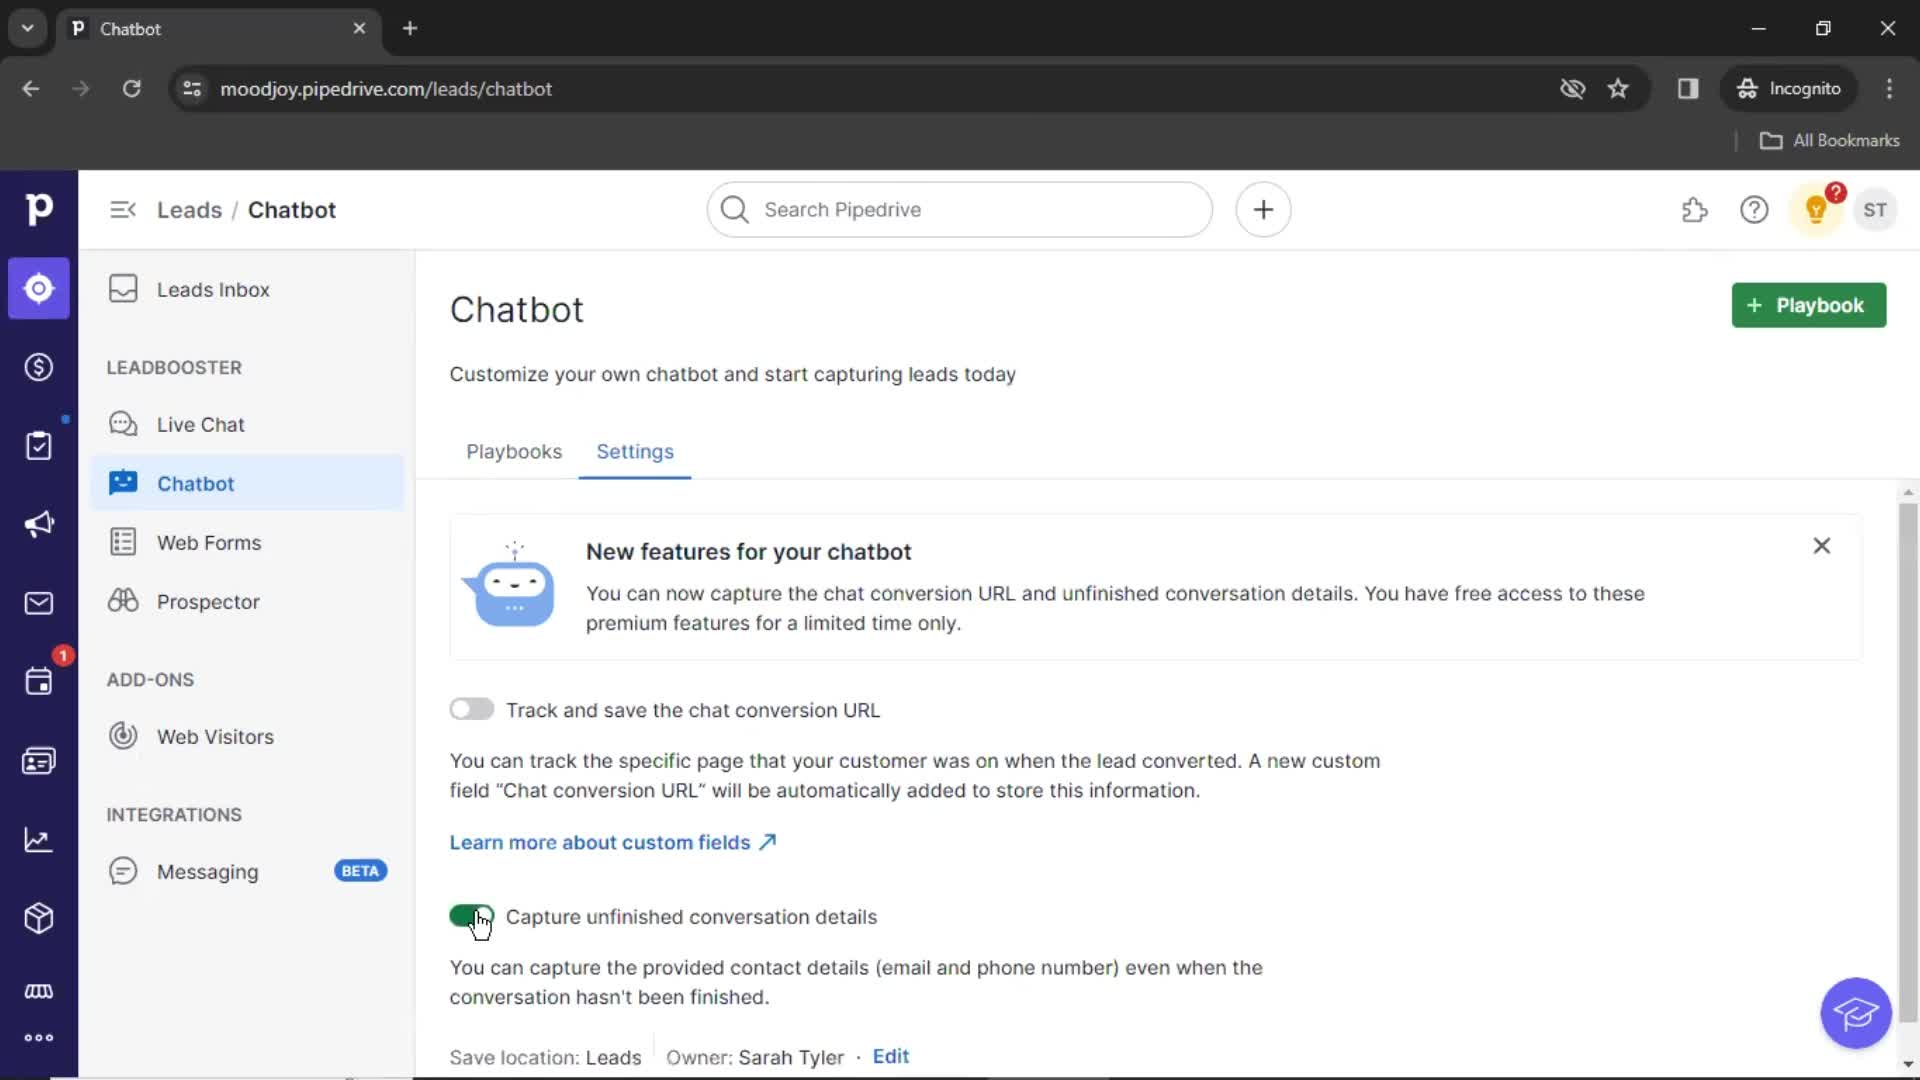The image size is (1920, 1080).
Task: Expand the collapsed sidebar menu
Action: [x=121, y=210]
